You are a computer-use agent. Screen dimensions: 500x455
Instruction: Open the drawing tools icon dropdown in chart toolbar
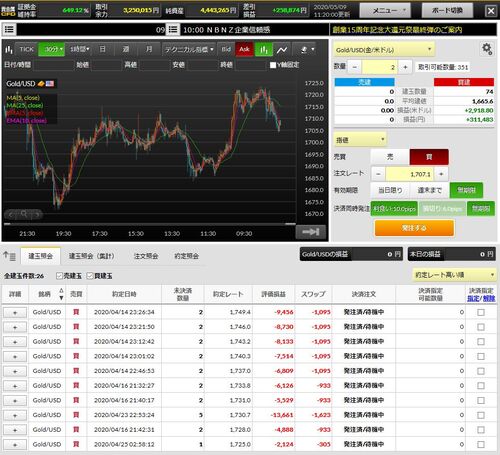click(306, 50)
